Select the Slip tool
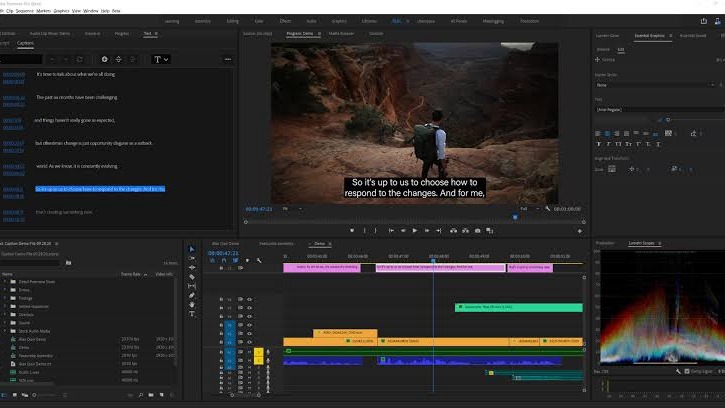725x408 pixels. click(x=192, y=286)
